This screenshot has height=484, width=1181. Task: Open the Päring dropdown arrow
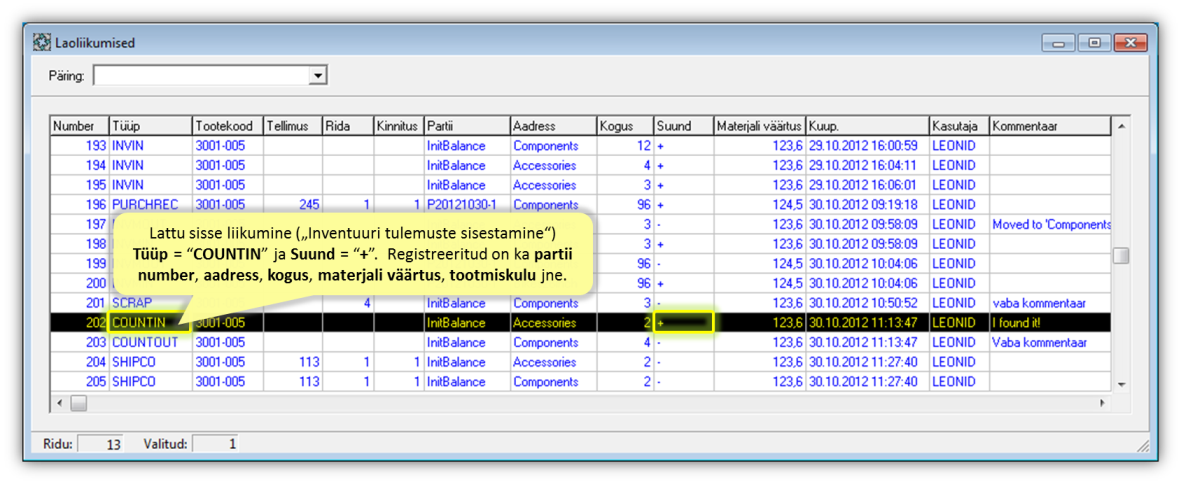click(x=319, y=76)
